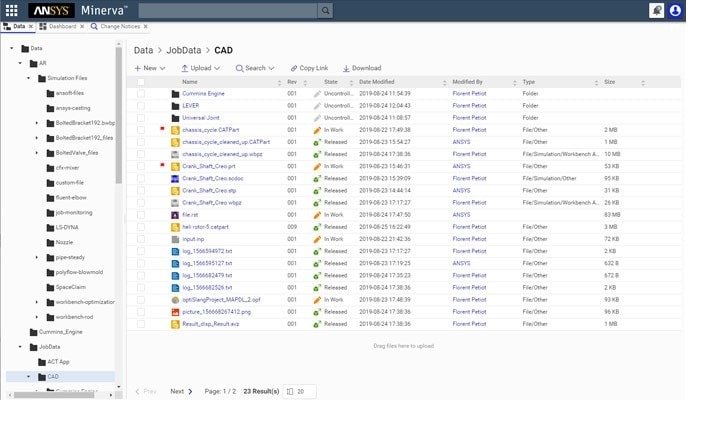Switch to the Change Notices tab
The width and height of the screenshot is (710, 436).
coord(120,27)
